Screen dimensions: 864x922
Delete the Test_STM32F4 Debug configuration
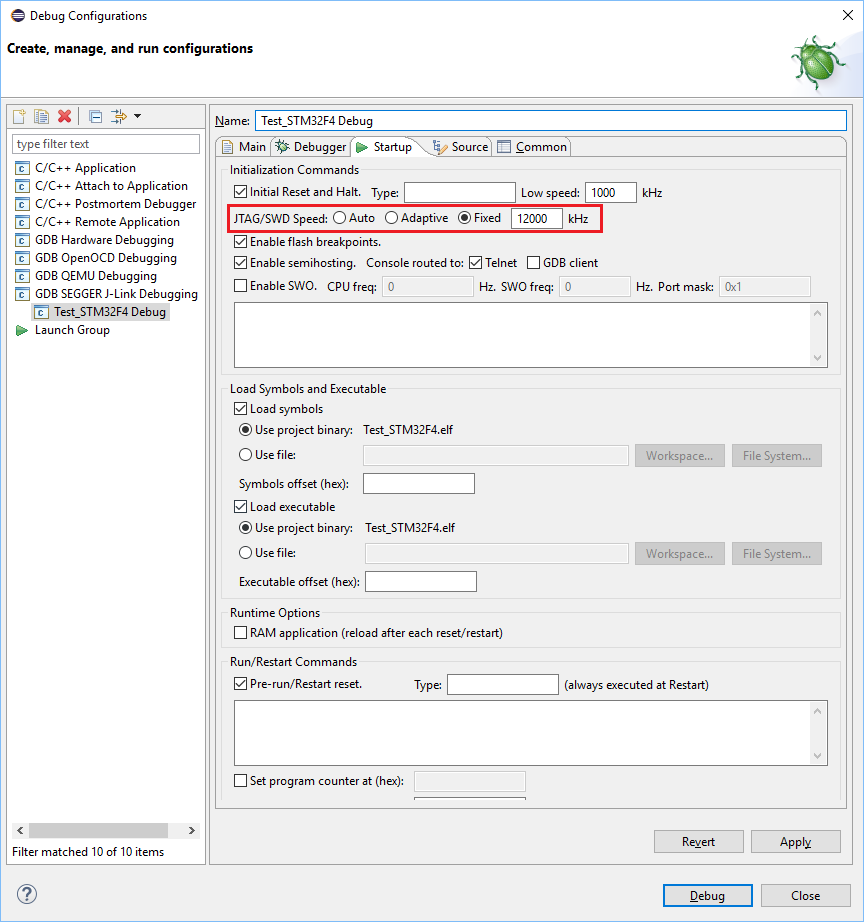click(64, 116)
